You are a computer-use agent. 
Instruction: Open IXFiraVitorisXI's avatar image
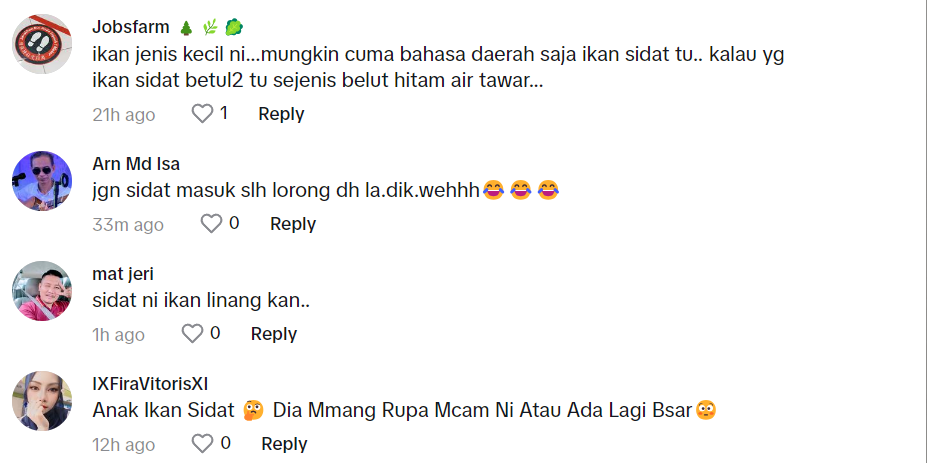[x=42, y=401]
